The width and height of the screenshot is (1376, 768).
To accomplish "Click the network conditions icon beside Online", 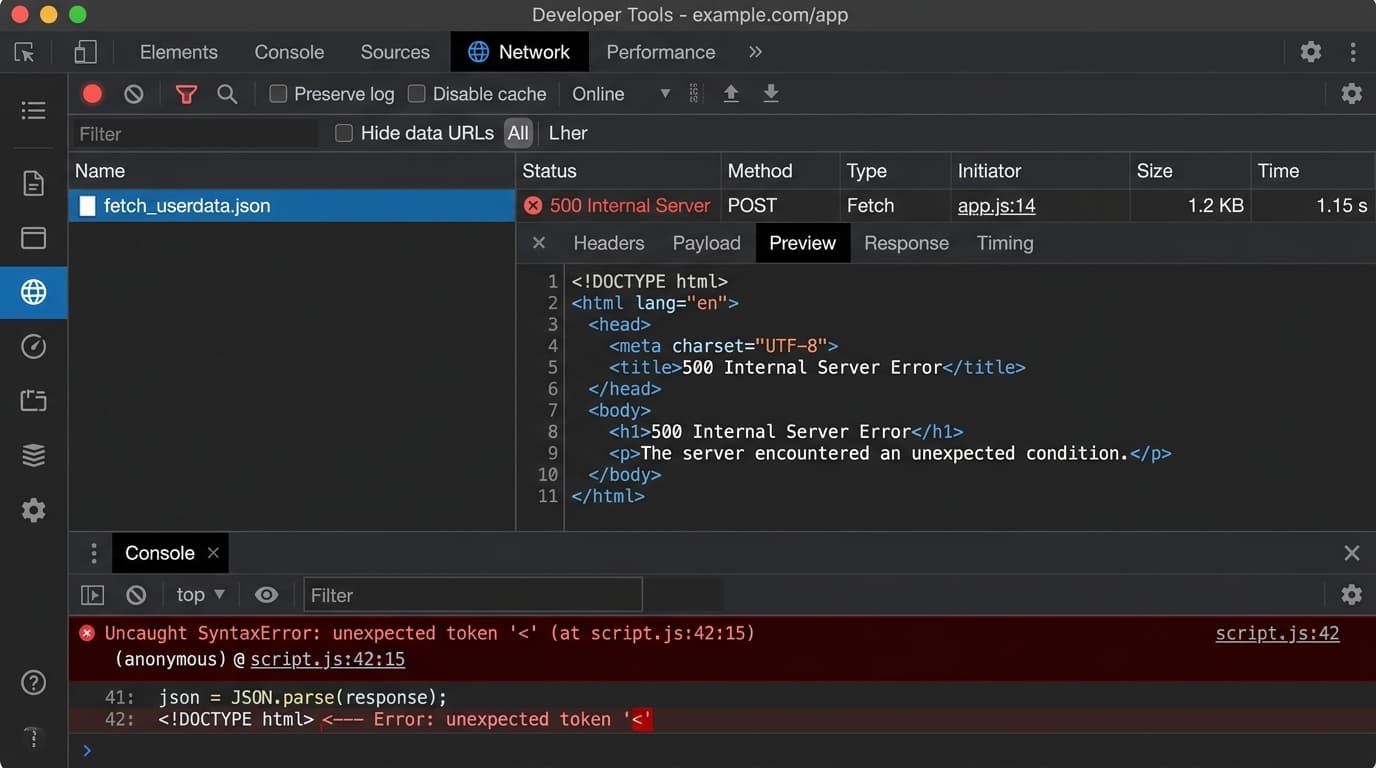I will pos(695,94).
